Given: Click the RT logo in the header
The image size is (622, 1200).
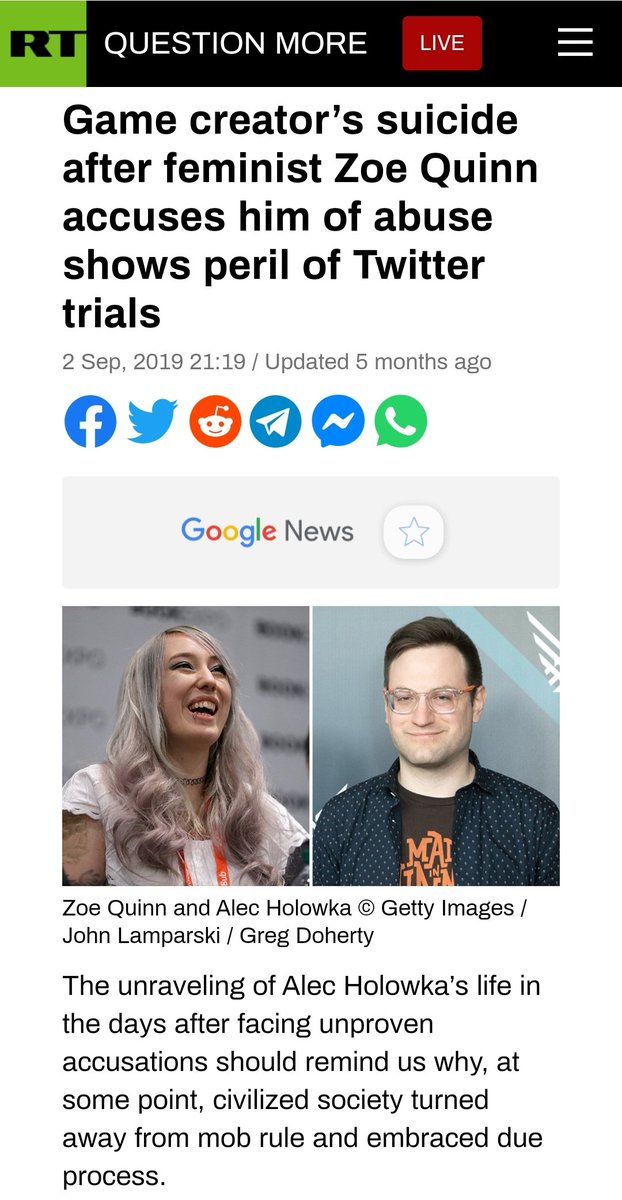Looking at the screenshot, I should 43,43.
